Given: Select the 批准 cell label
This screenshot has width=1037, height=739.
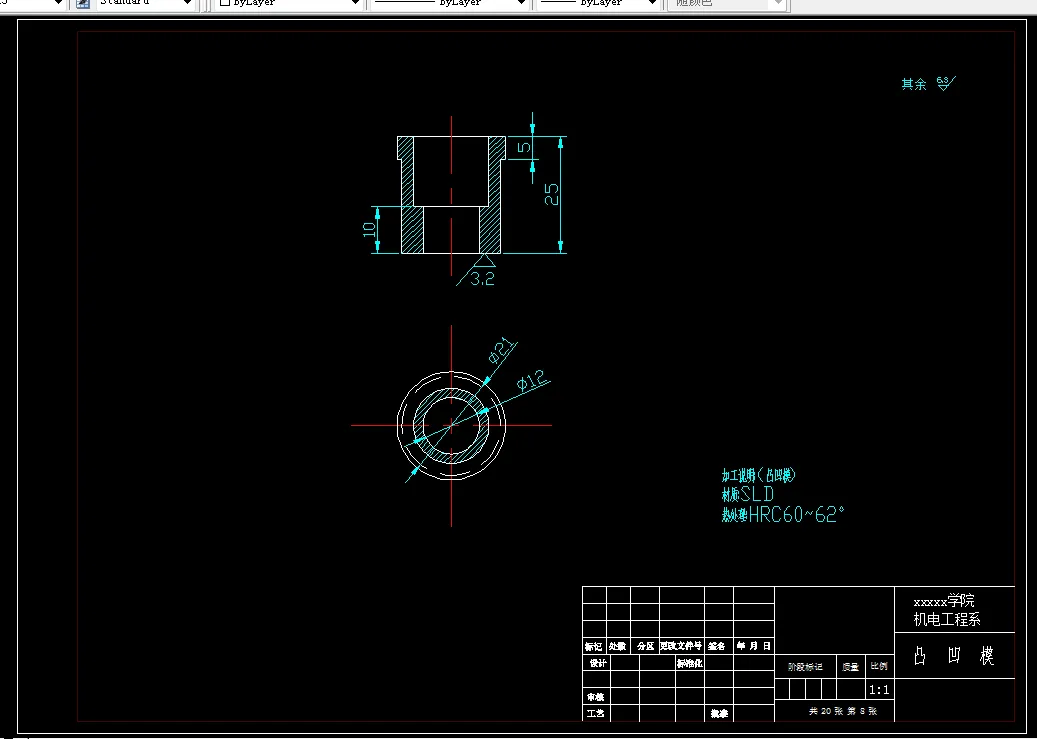Looking at the screenshot, I should coord(720,714).
